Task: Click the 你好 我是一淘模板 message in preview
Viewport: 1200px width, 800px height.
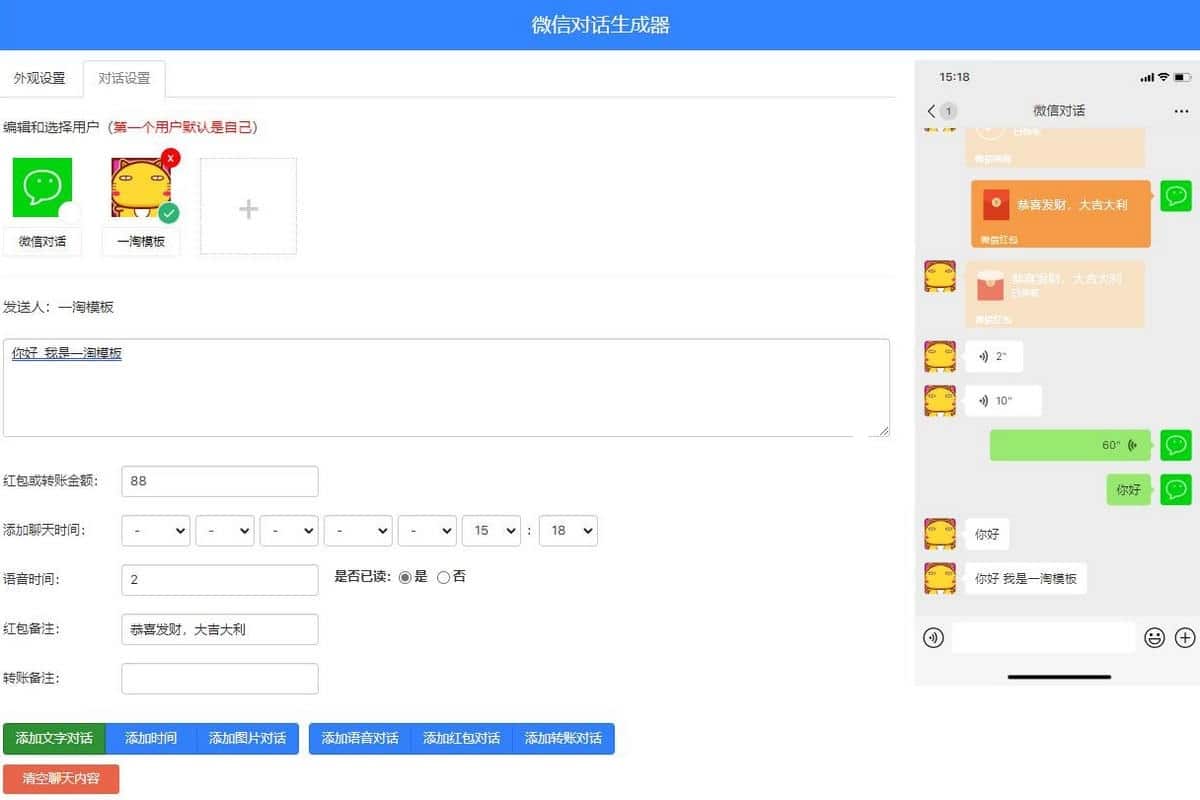Action: (1026, 578)
